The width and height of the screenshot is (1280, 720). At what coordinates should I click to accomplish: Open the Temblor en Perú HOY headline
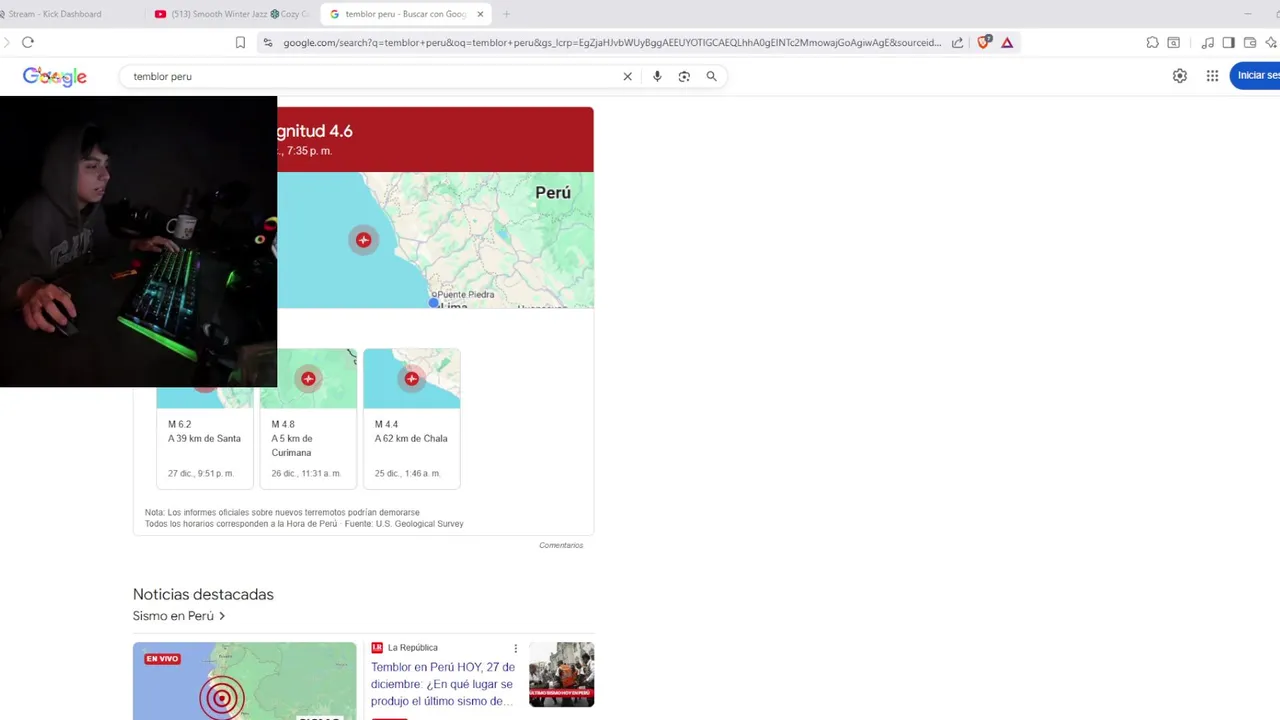click(x=443, y=684)
